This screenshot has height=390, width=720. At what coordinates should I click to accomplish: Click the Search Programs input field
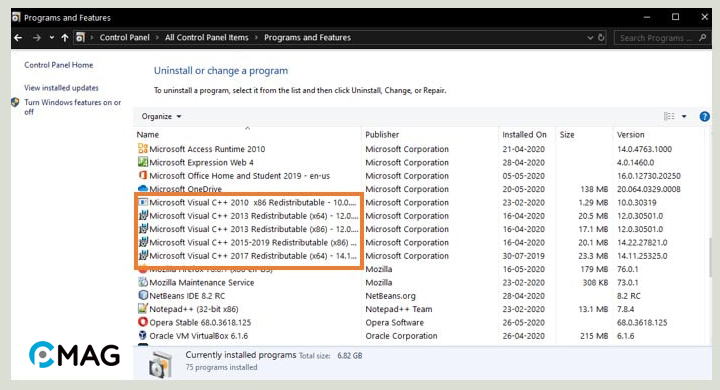coord(656,38)
